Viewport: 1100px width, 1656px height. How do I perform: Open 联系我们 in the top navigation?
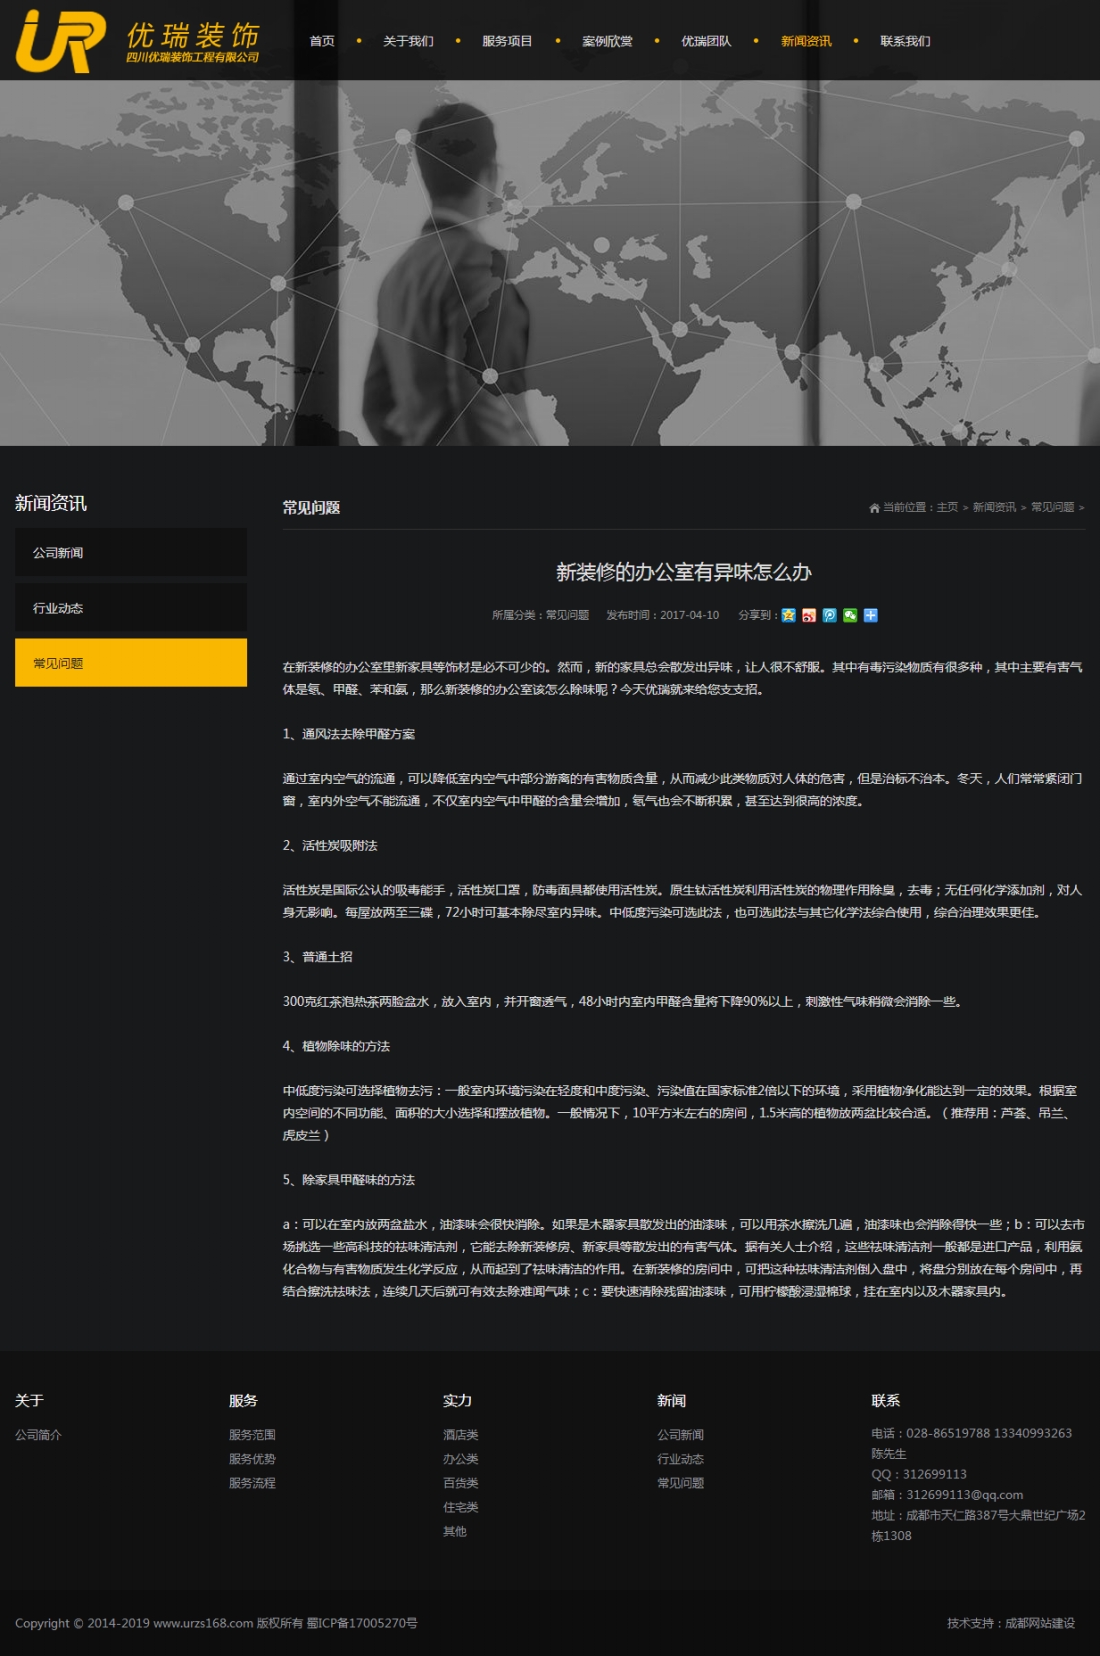(x=905, y=41)
